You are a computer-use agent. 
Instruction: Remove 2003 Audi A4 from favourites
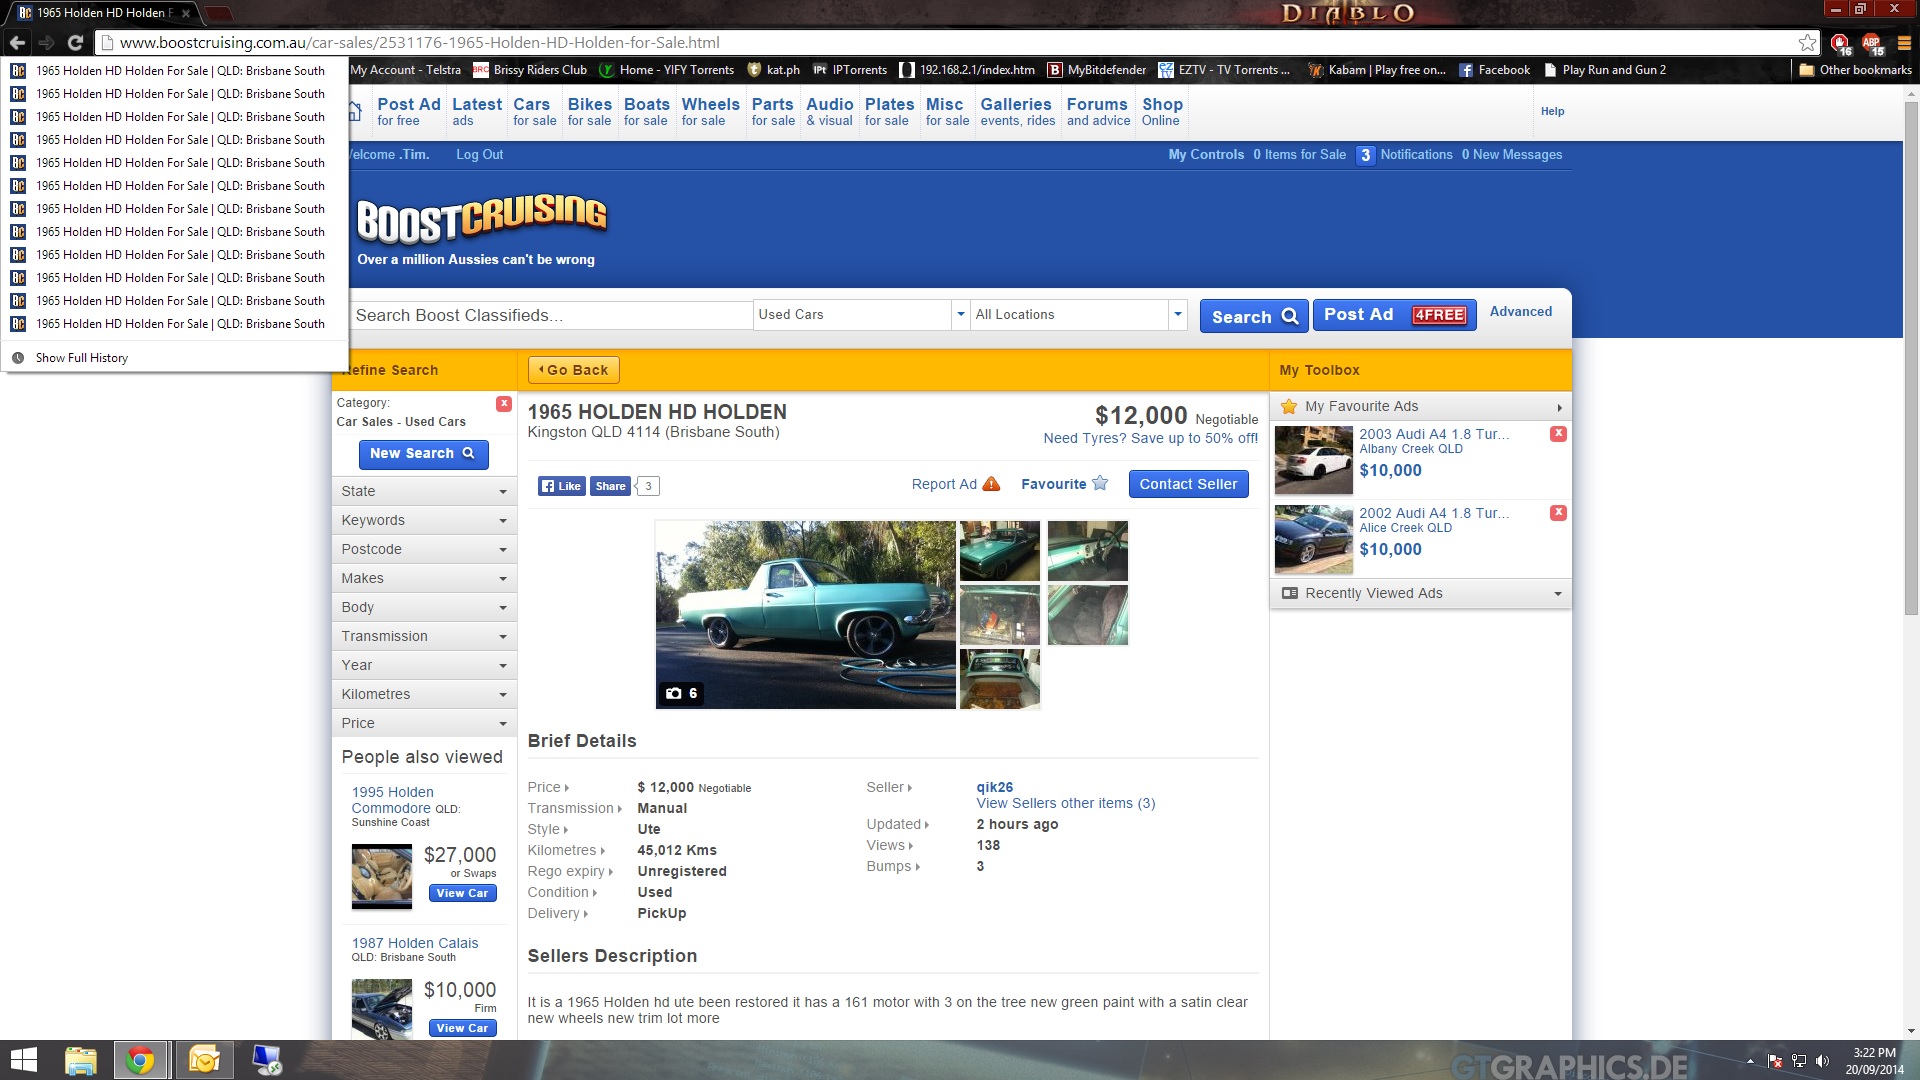pyautogui.click(x=1558, y=433)
